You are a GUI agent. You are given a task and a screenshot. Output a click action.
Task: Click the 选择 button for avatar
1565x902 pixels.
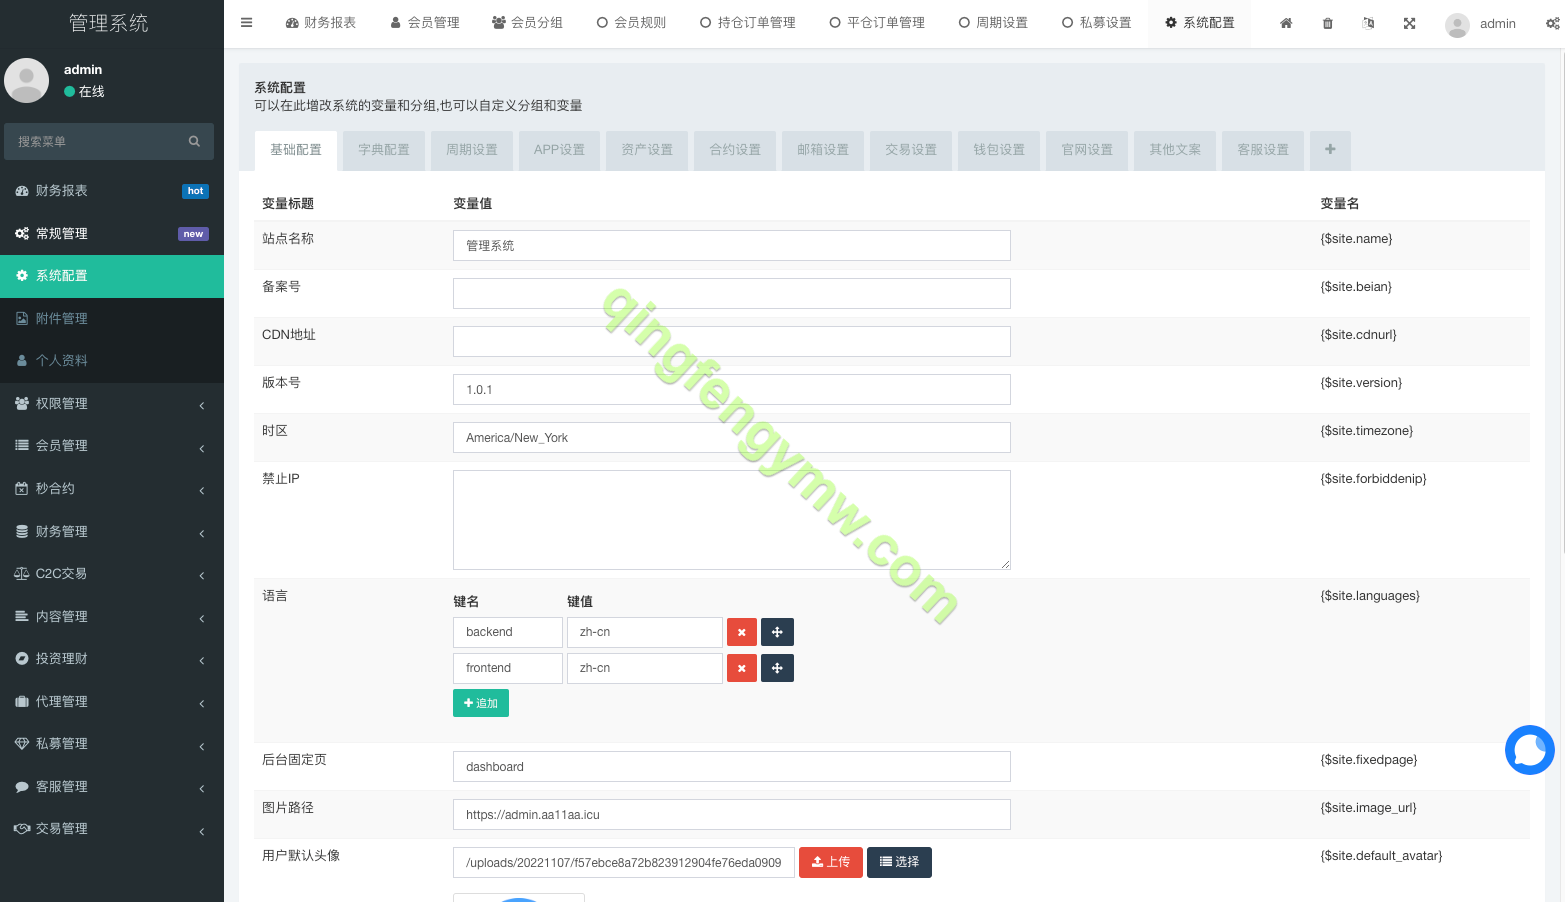pyautogui.click(x=899, y=862)
